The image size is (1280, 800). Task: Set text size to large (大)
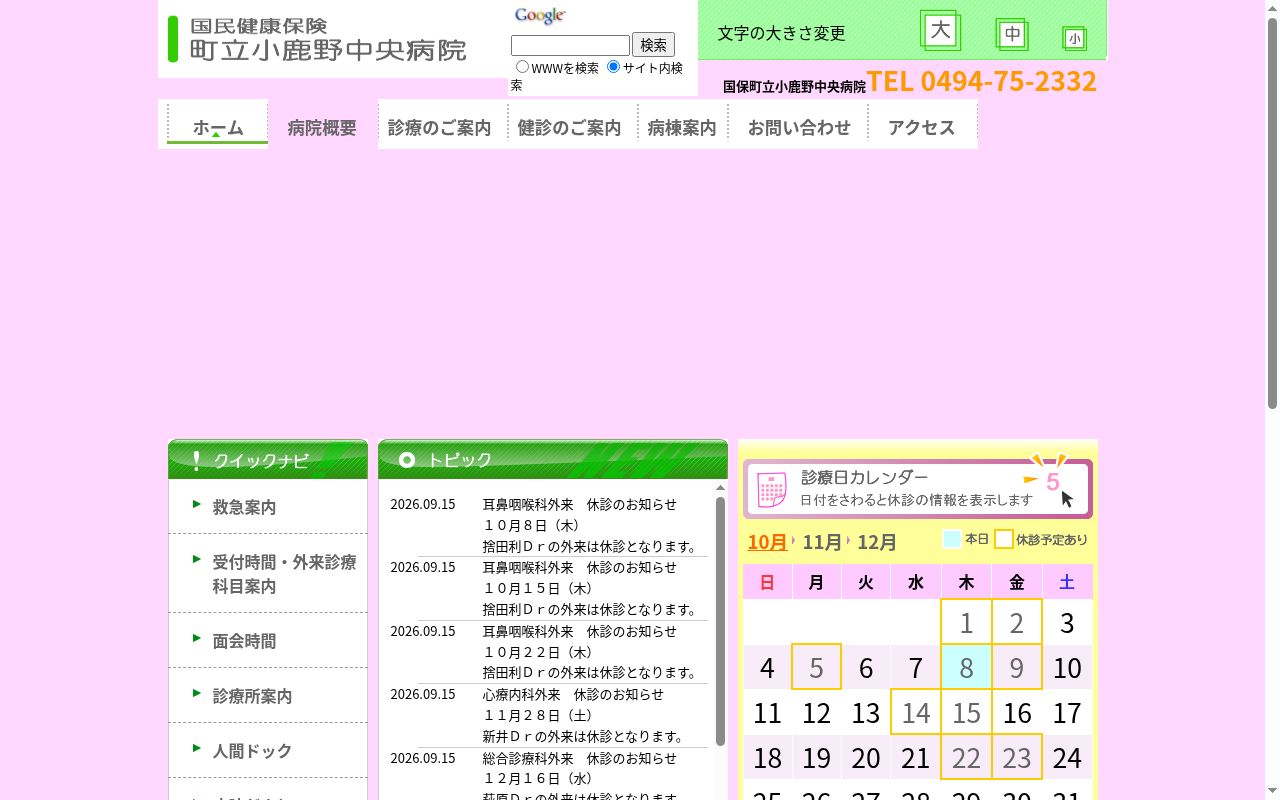(940, 31)
